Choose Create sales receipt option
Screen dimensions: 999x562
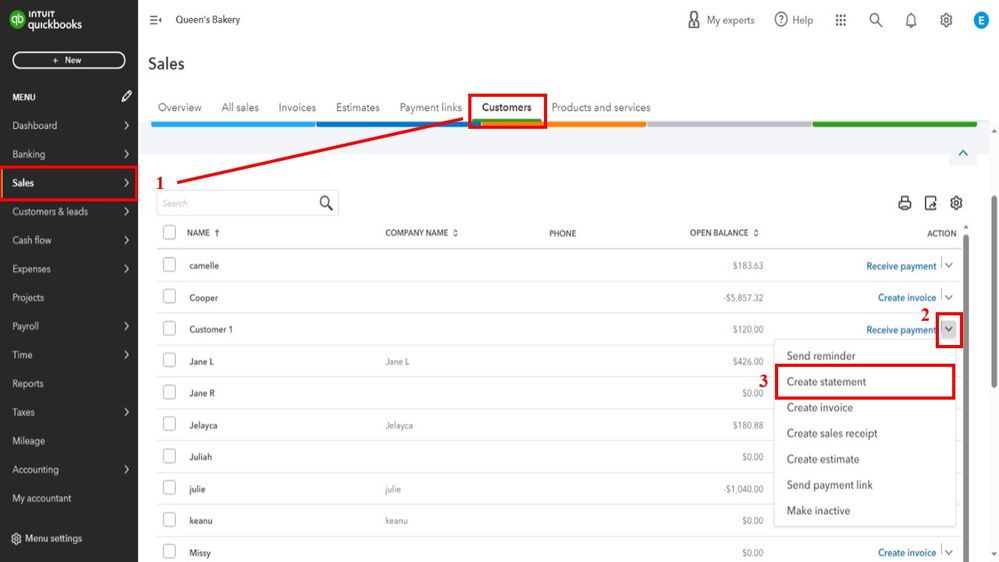(x=865, y=433)
